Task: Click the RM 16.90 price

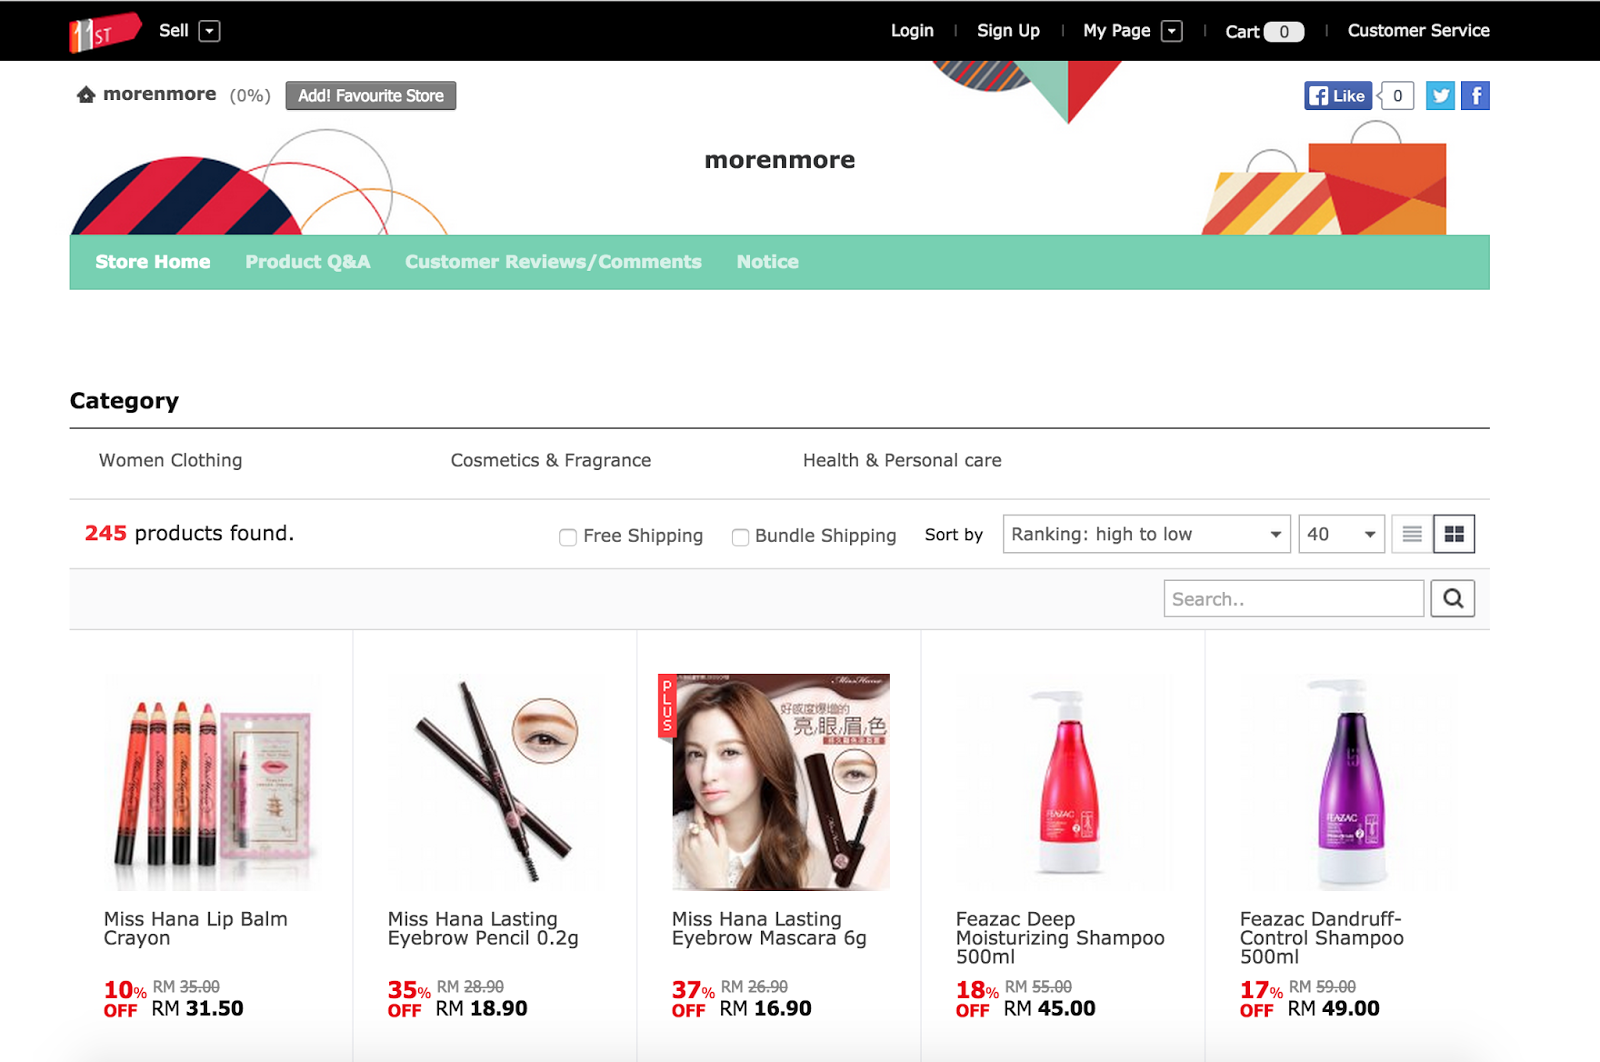Action: coord(766,1009)
